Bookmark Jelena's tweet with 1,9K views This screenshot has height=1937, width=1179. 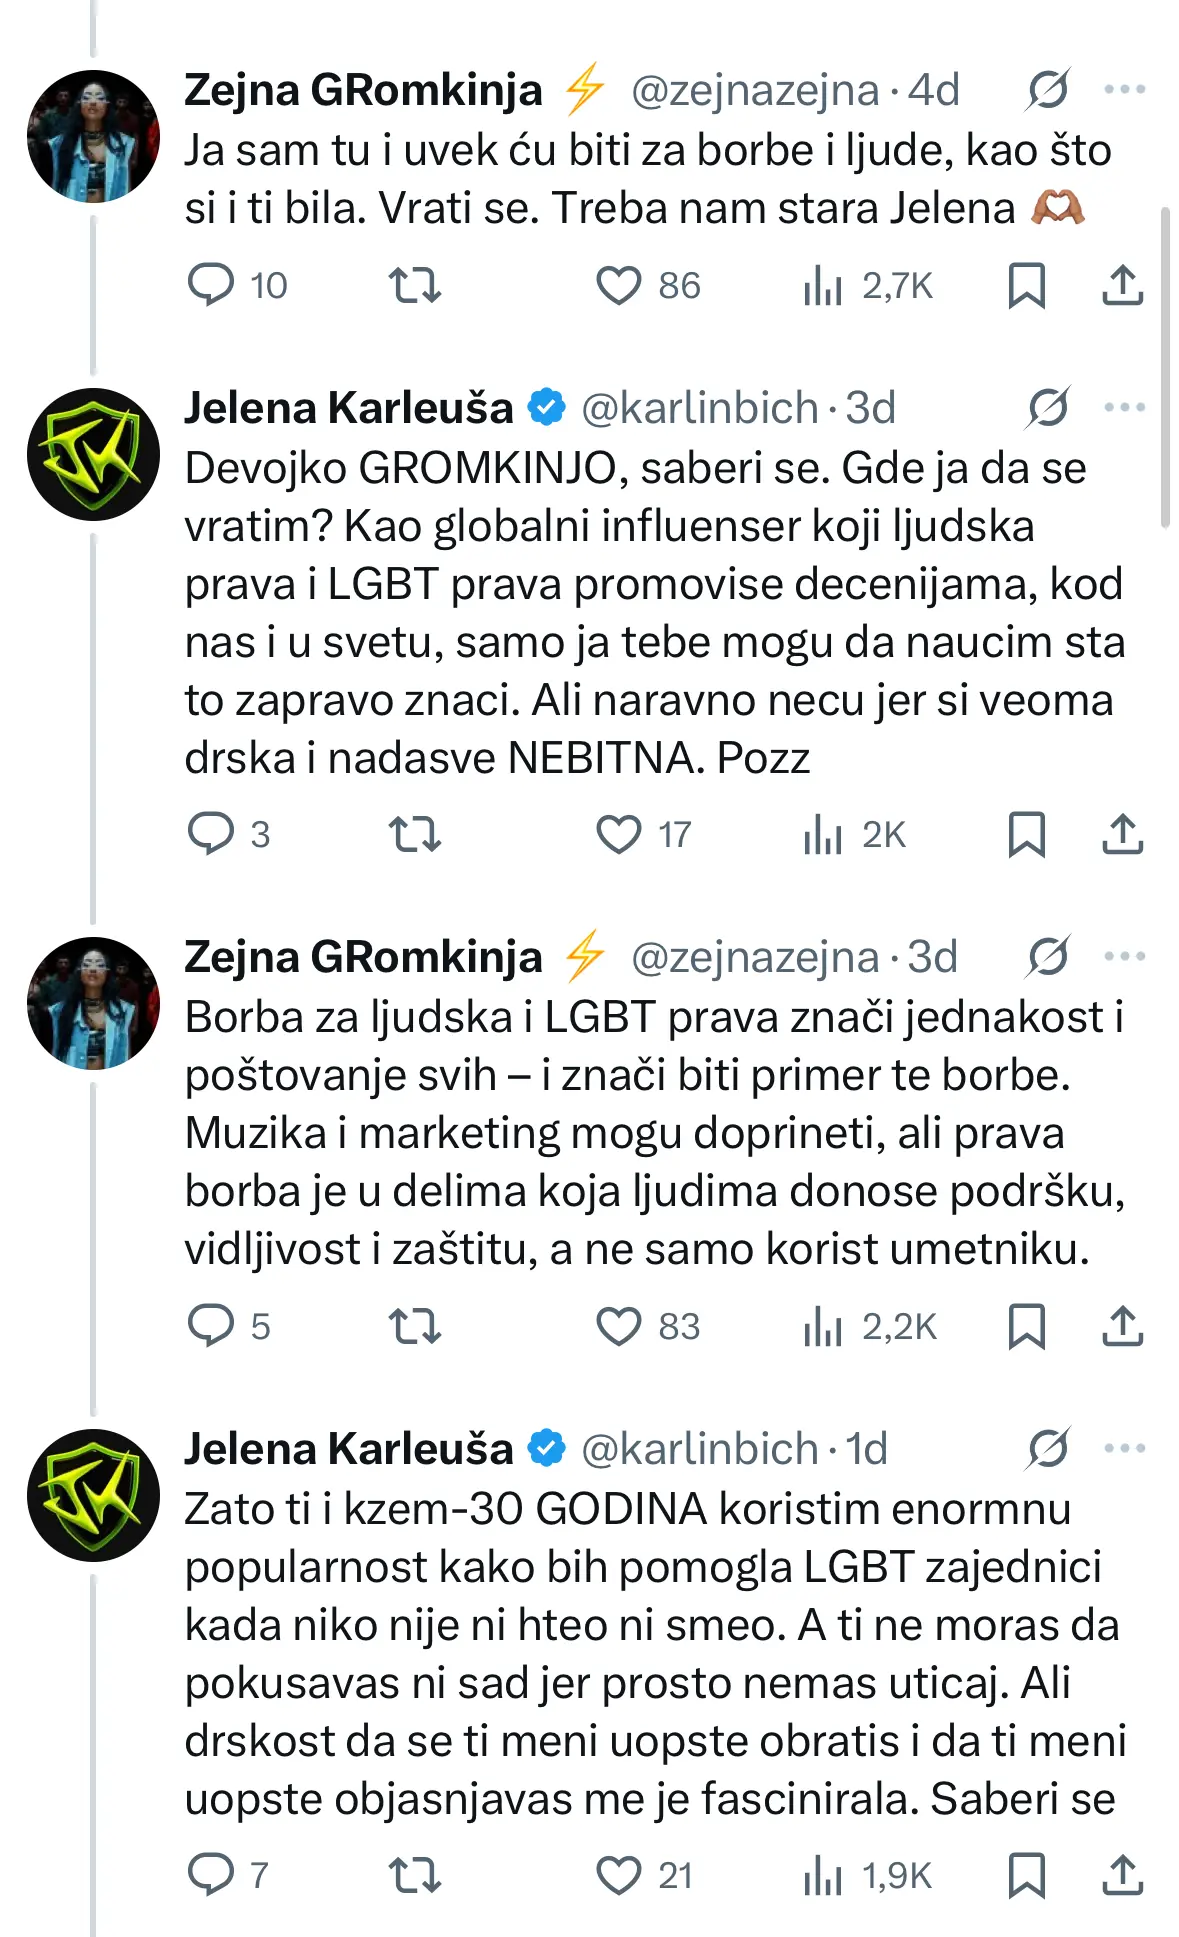coord(1026,1875)
